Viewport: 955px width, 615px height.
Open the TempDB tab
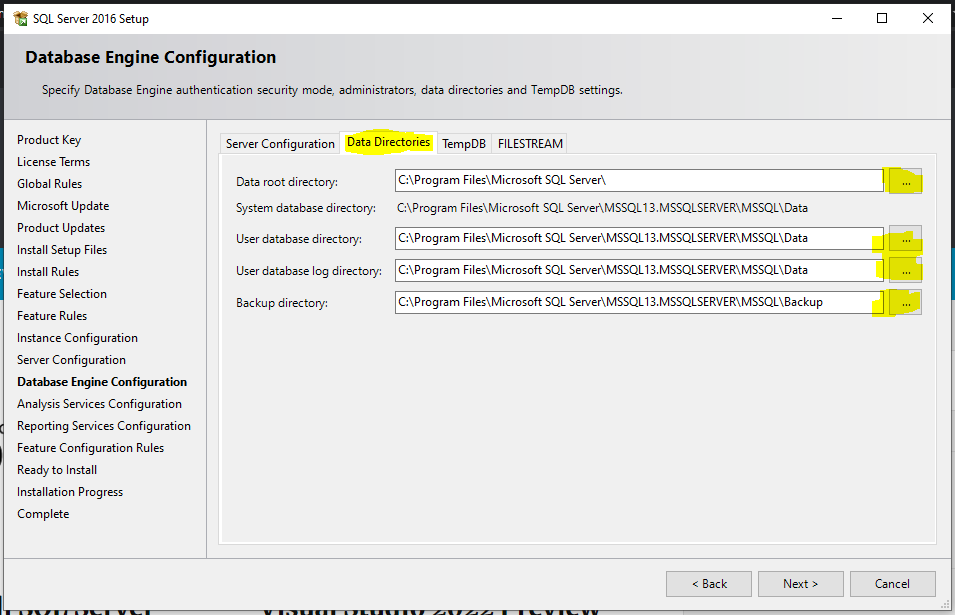[464, 144]
